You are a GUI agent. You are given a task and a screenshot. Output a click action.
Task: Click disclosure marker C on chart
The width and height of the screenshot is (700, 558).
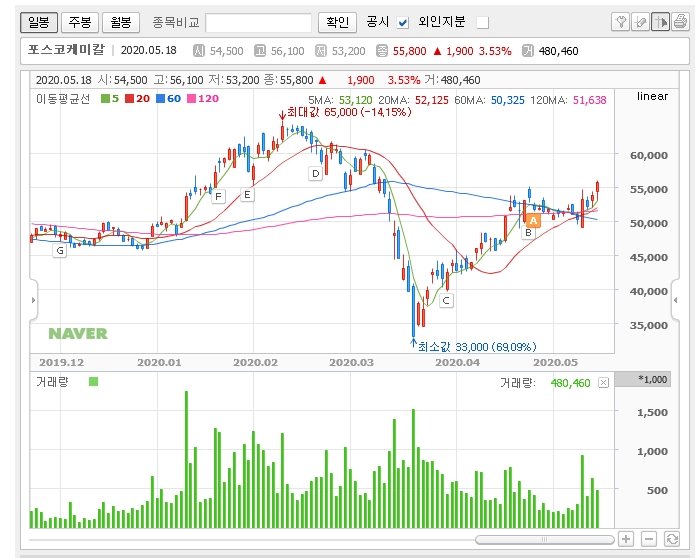(x=446, y=301)
